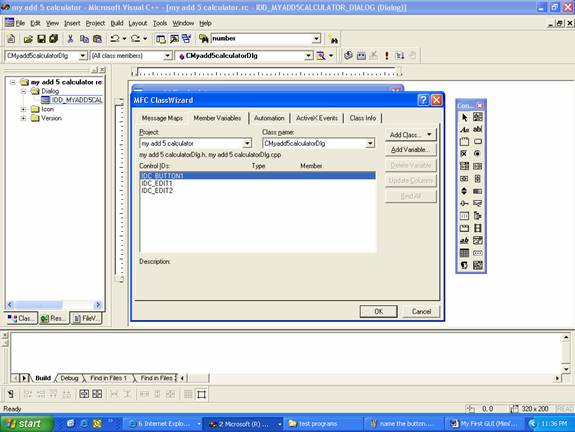
Task: Select the Hot Key control tool
Action: (477, 204)
